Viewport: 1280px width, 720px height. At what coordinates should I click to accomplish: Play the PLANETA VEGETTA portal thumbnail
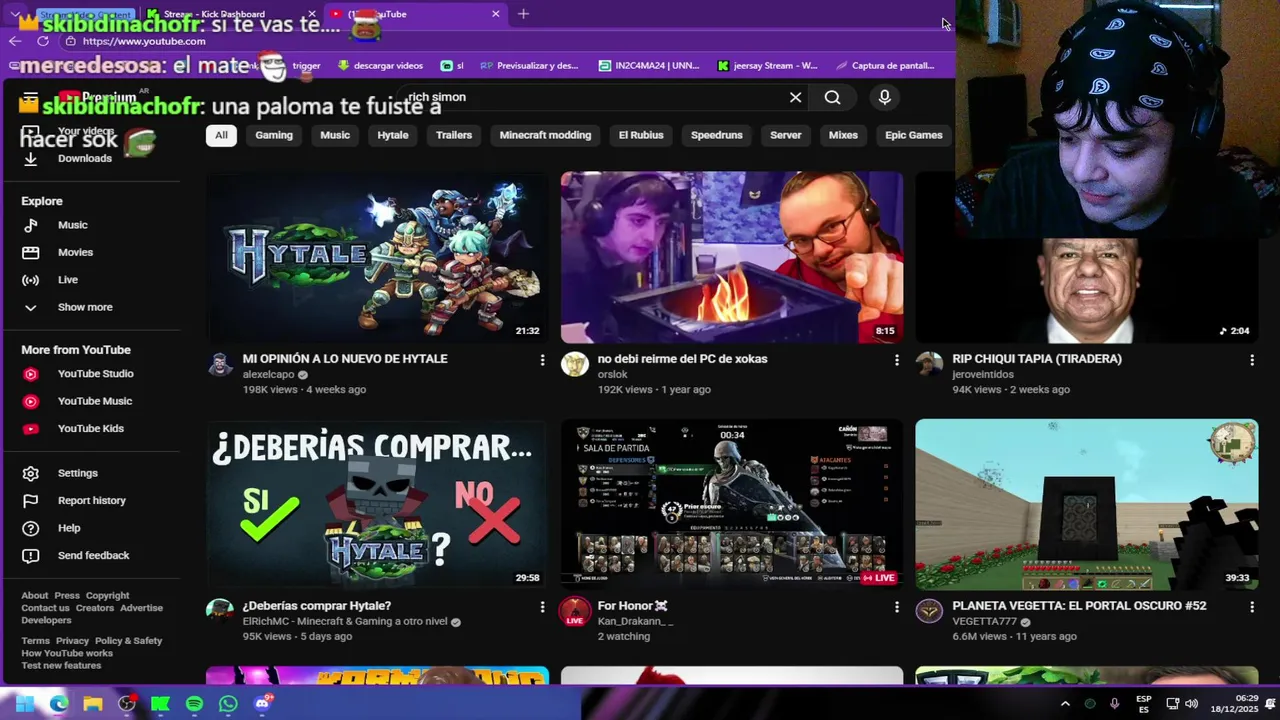pyautogui.click(x=1086, y=503)
